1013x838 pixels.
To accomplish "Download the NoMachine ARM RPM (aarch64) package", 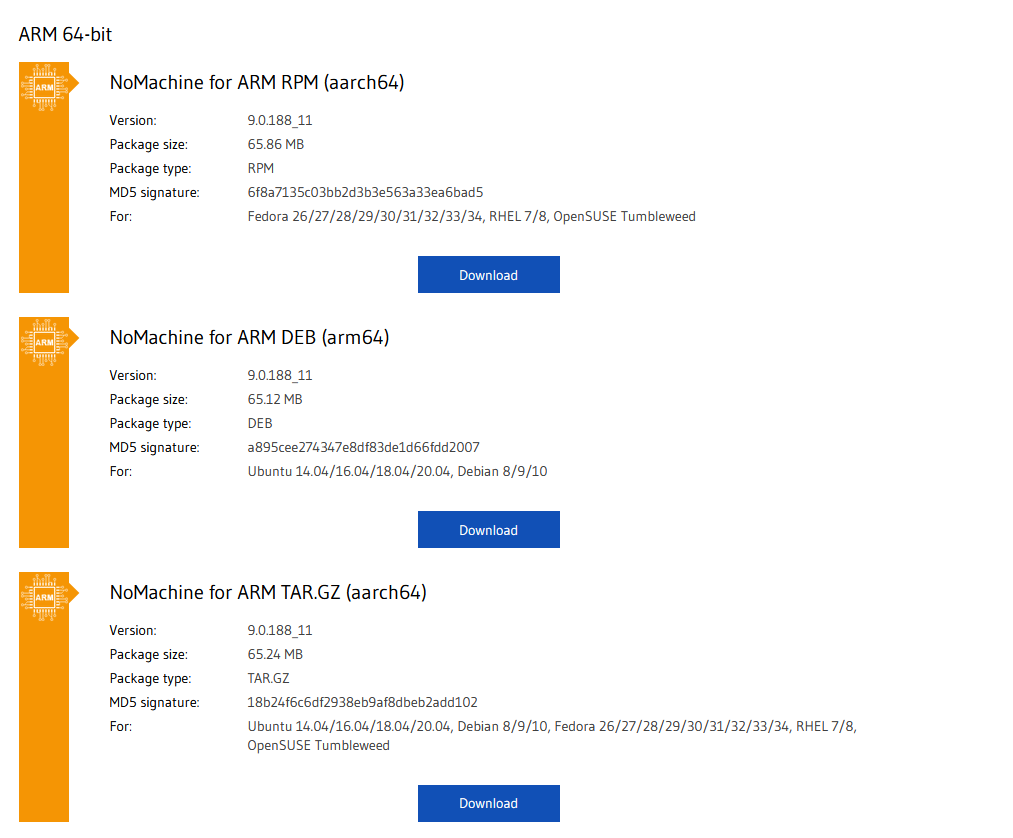I will click(x=488, y=275).
